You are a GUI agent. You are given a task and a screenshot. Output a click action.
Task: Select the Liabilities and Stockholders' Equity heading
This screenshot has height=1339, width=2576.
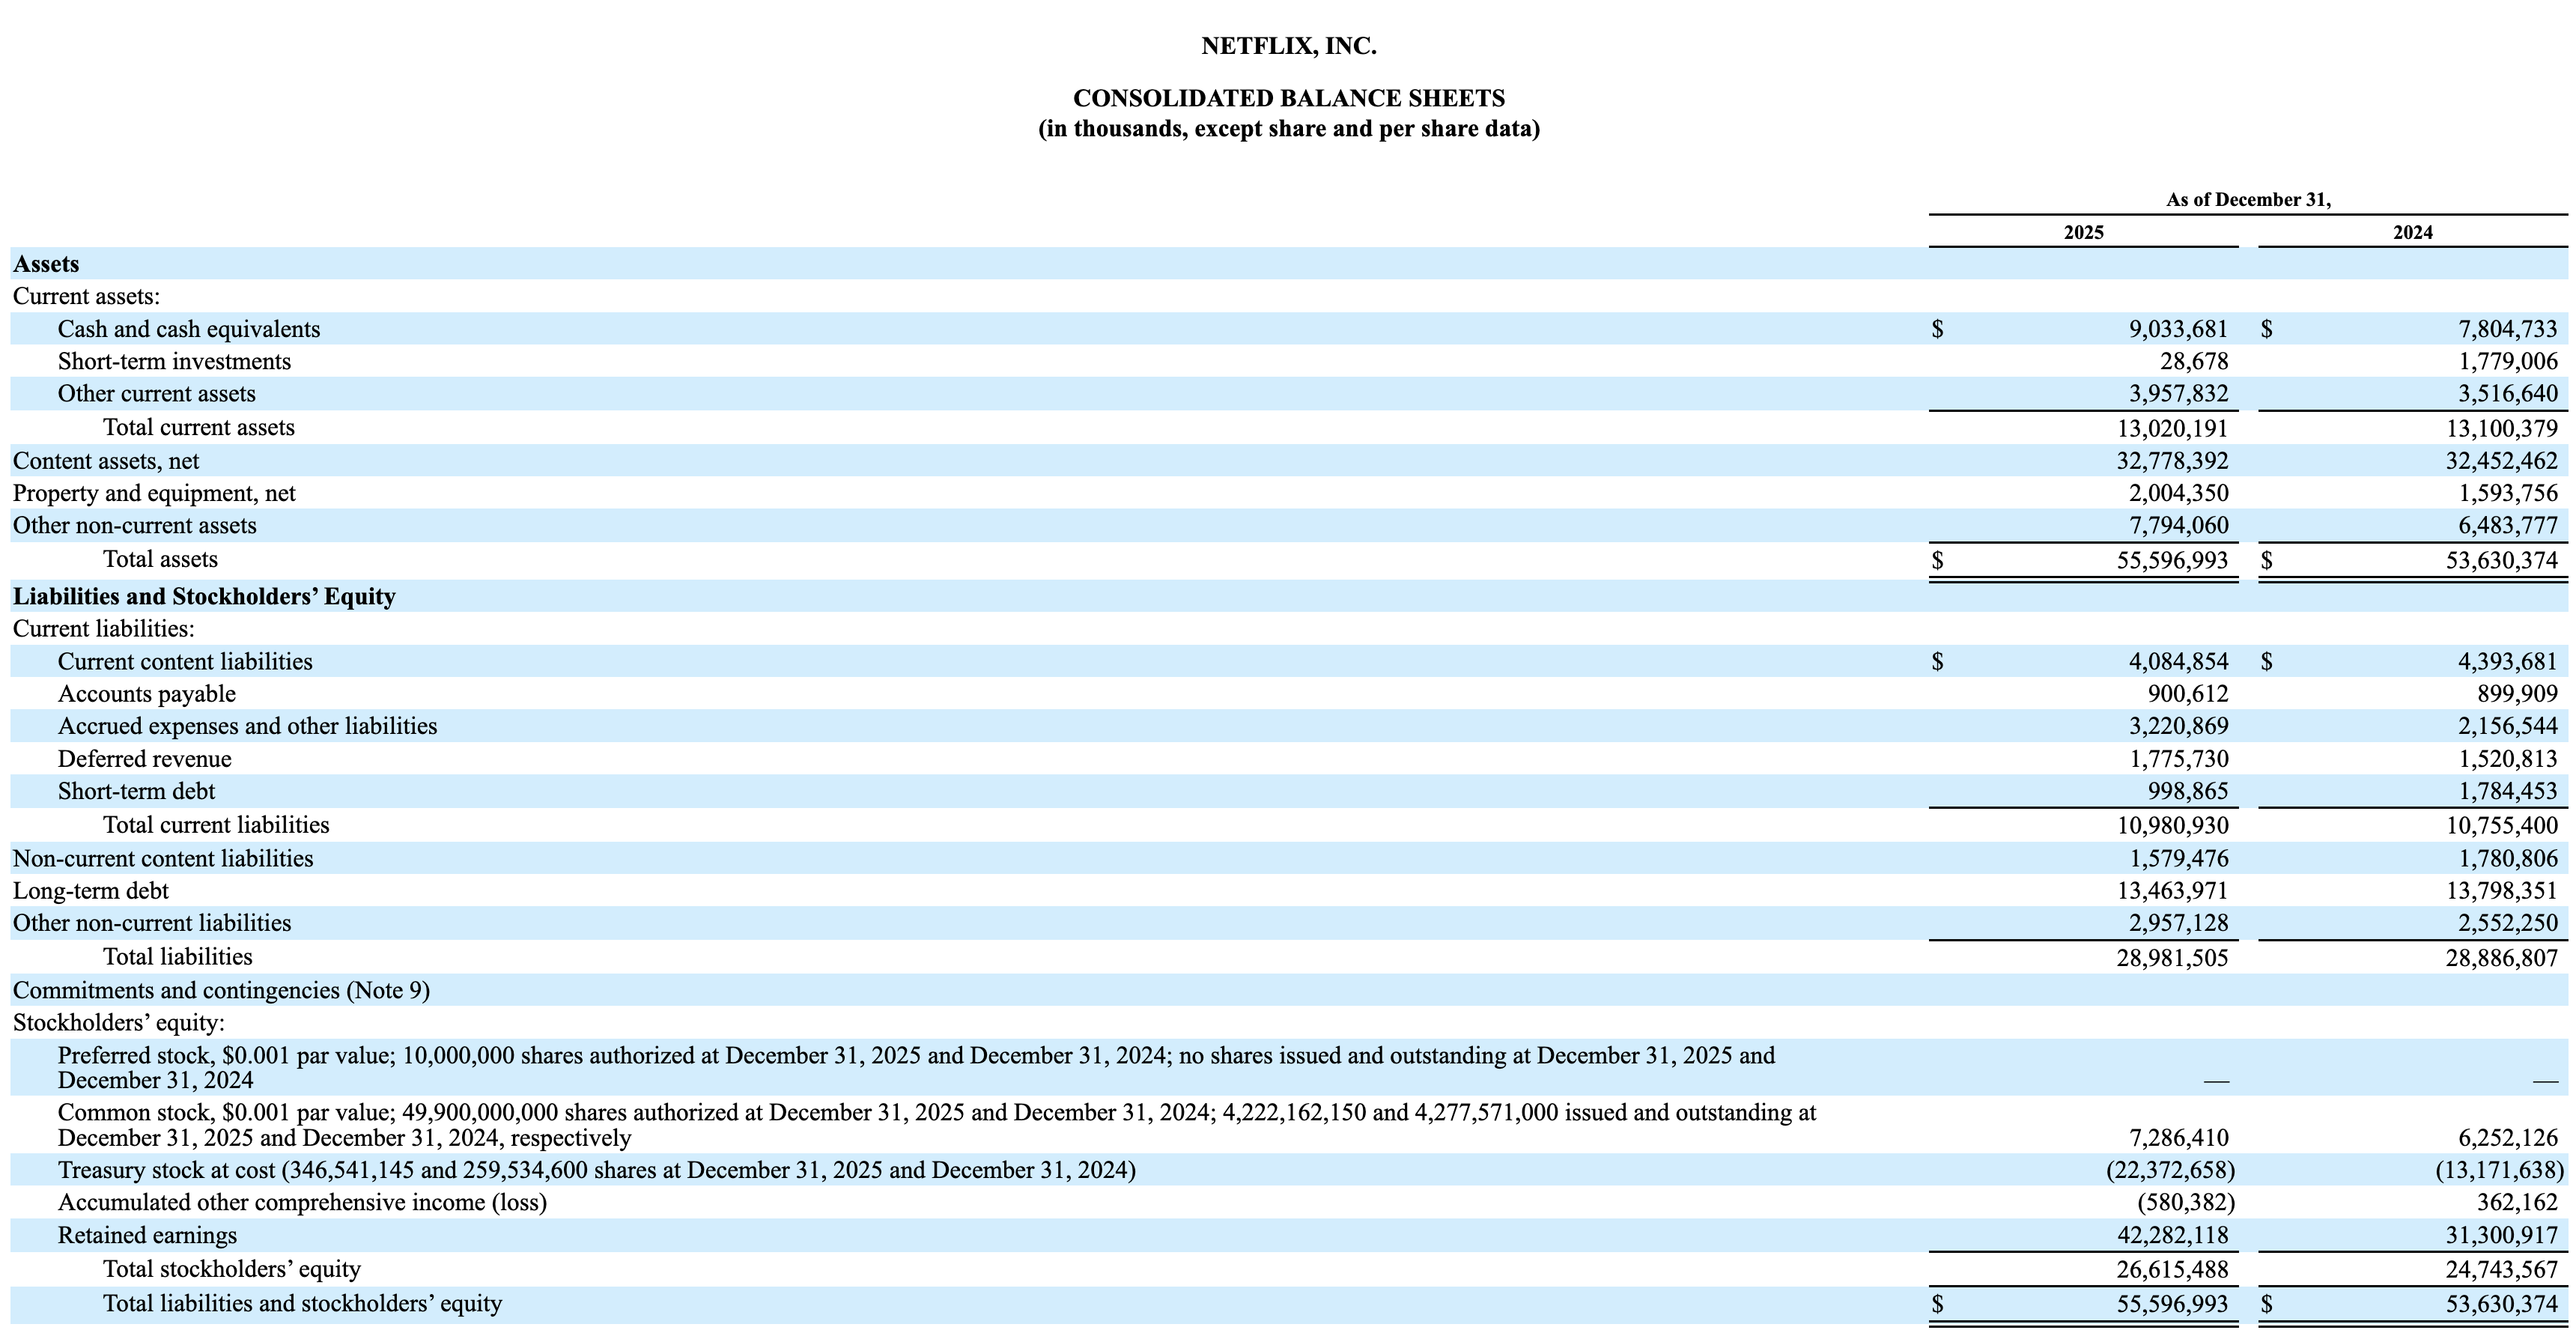[x=204, y=596]
